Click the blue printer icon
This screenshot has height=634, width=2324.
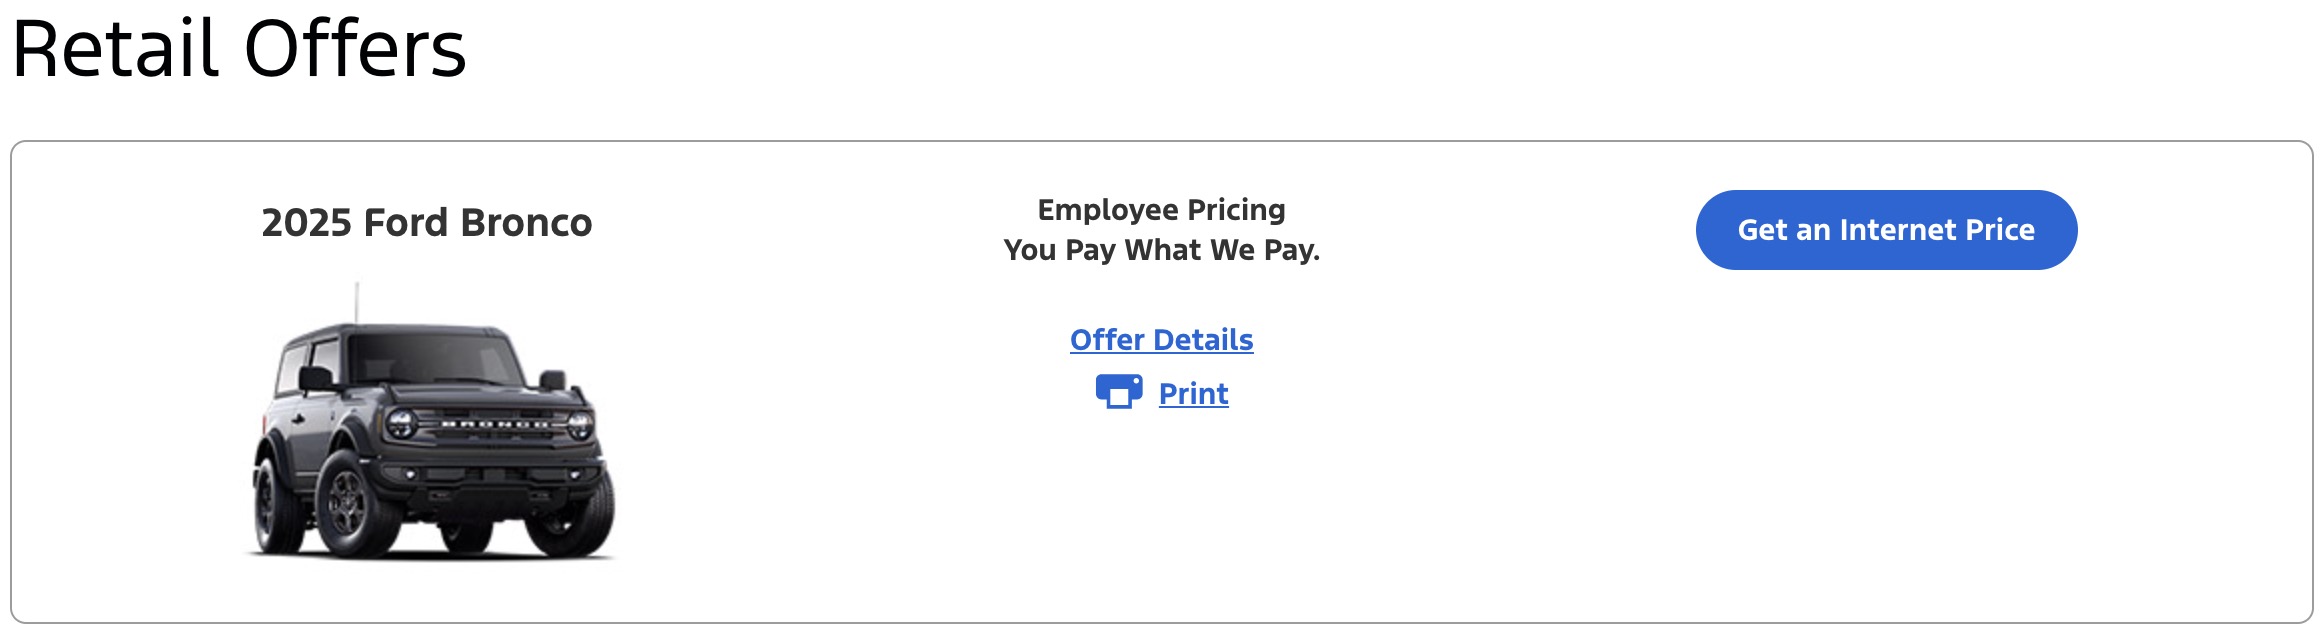1119,391
